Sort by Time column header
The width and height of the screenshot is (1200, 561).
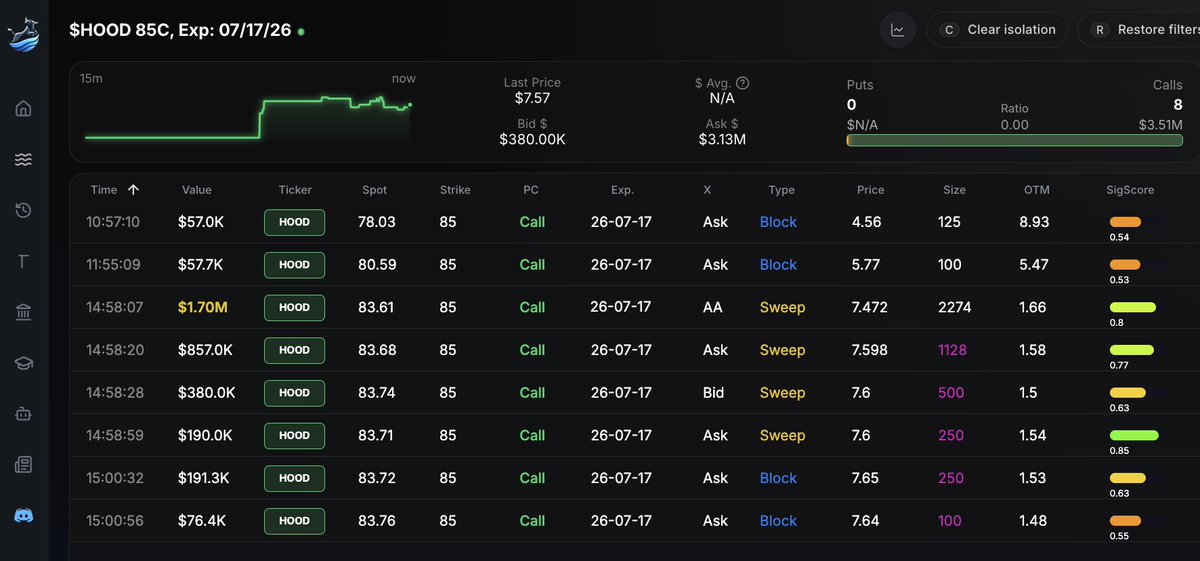point(115,190)
